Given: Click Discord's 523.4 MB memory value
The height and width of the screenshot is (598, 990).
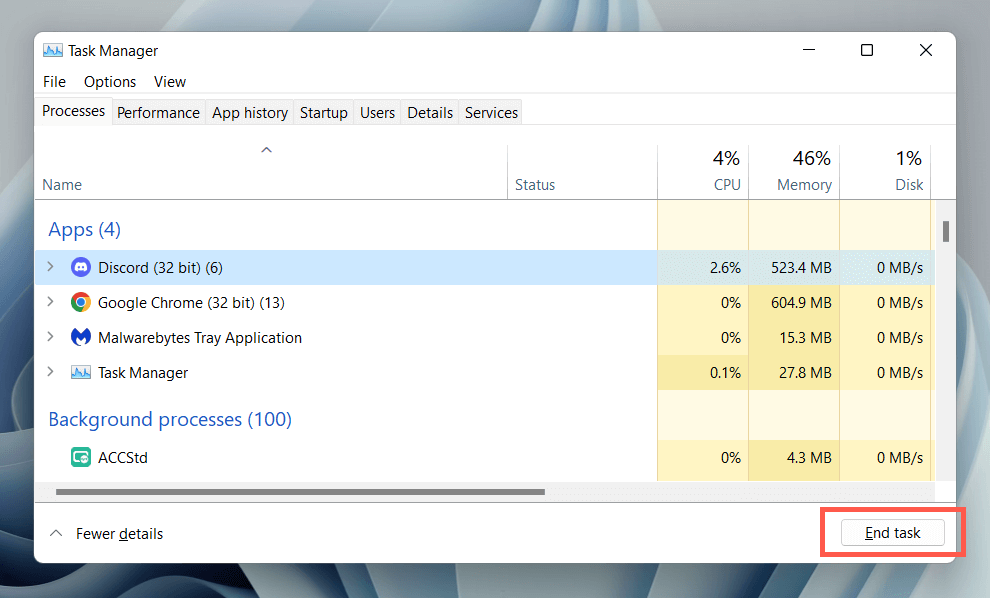Looking at the screenshot, I should click(801, 268).
